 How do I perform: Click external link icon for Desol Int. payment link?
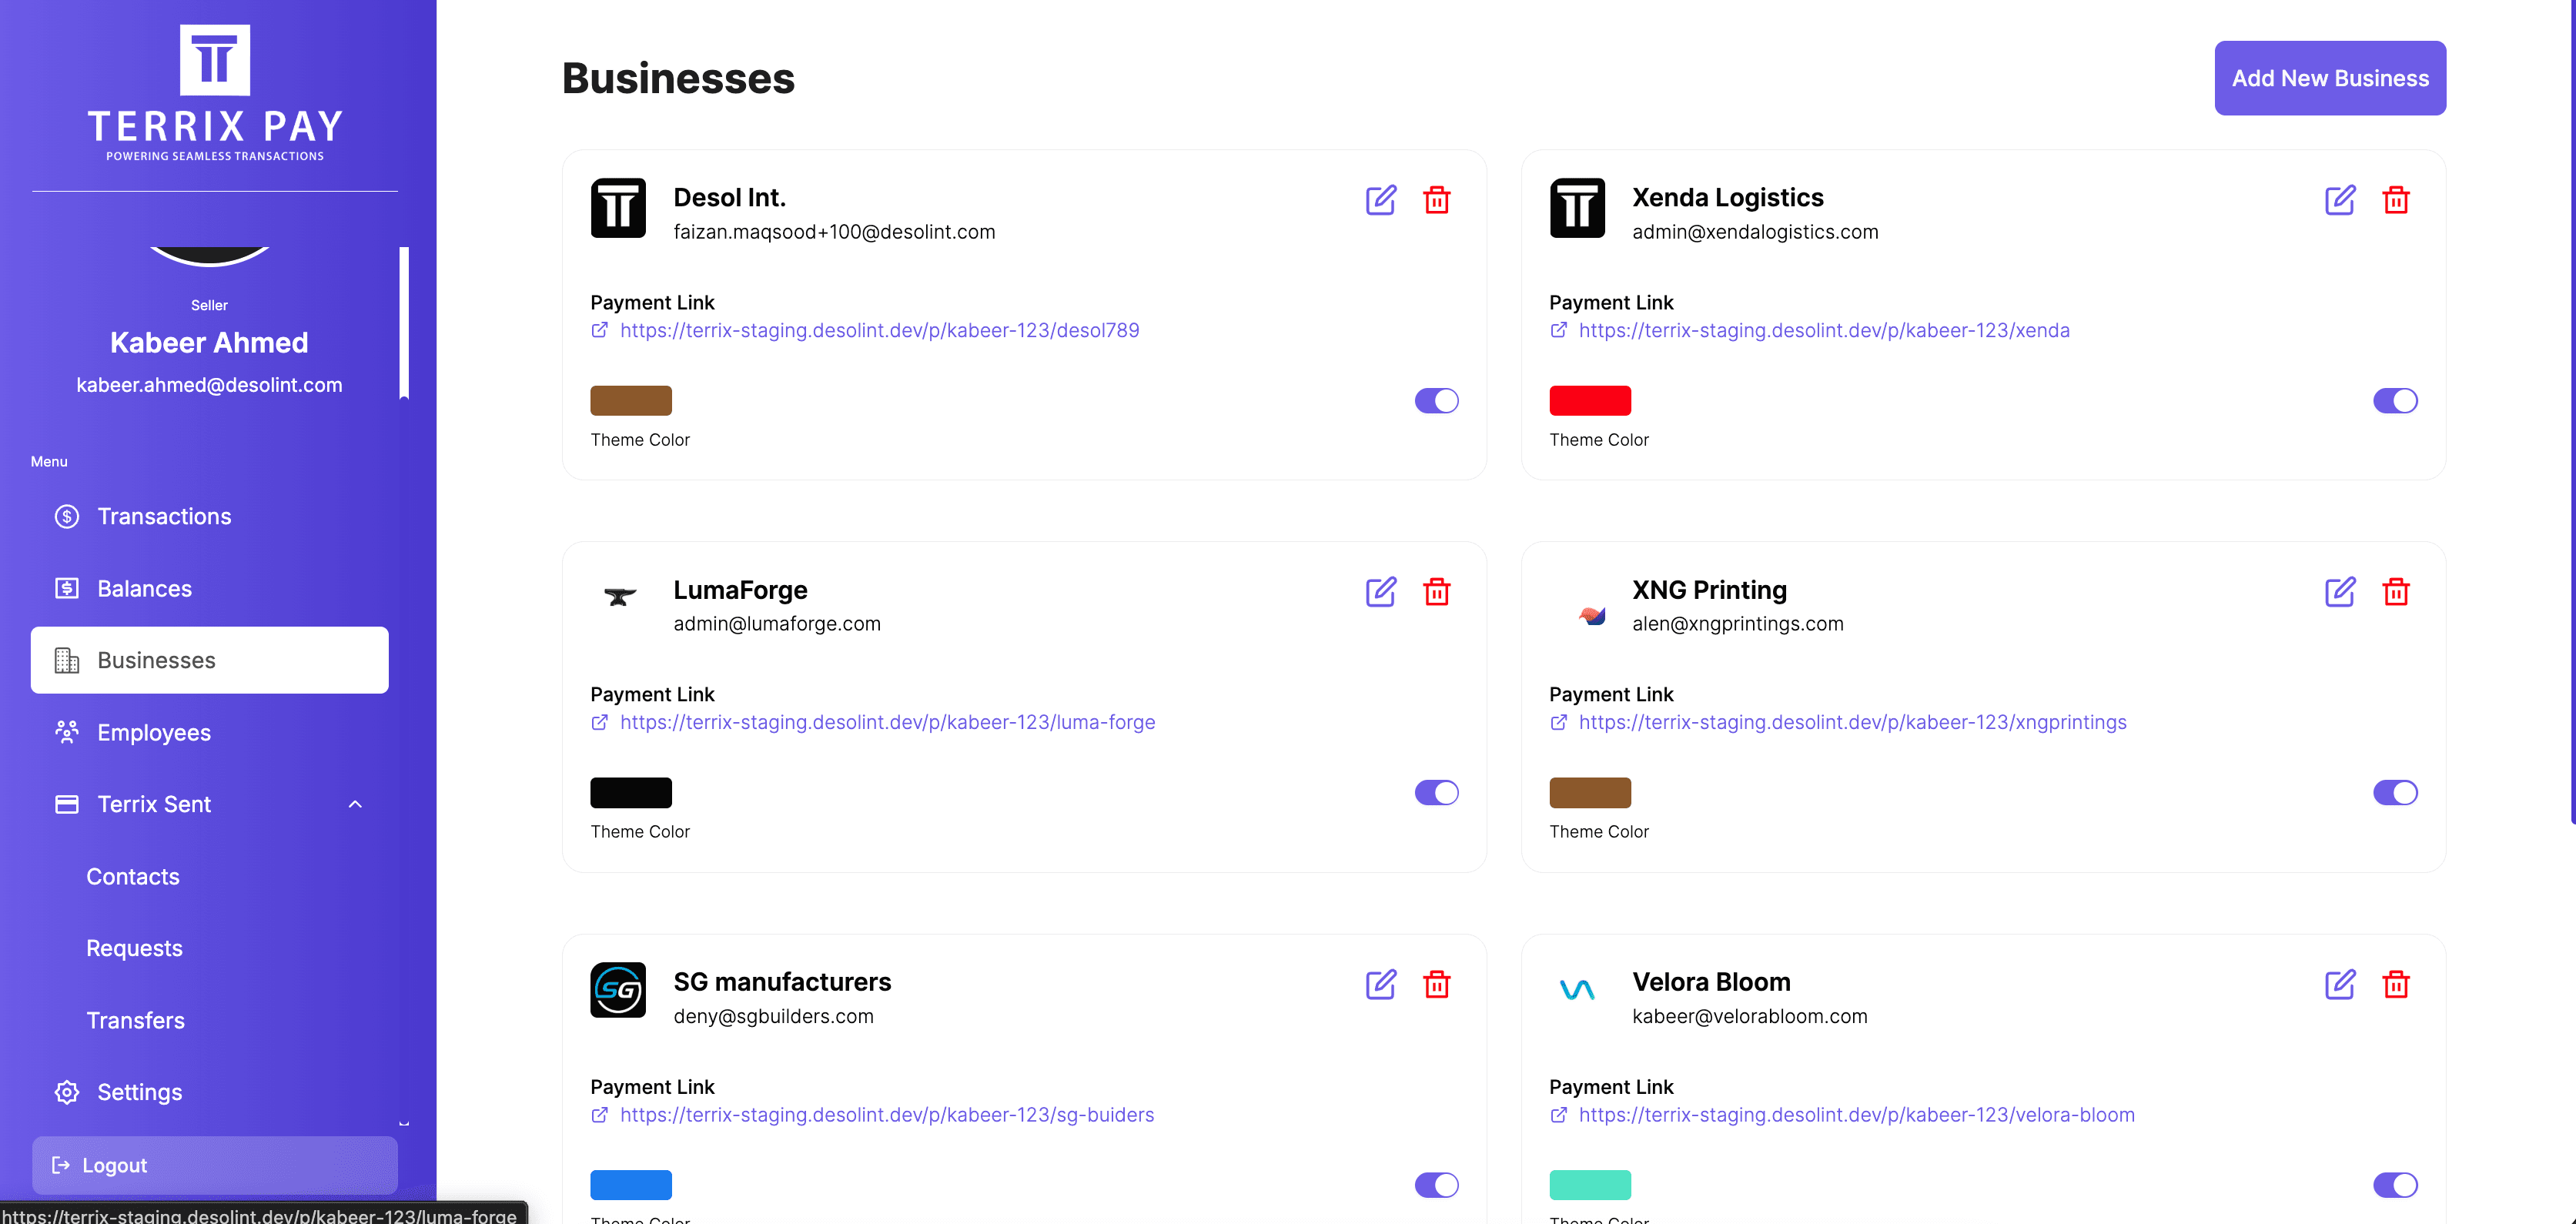click(x=599, y=331)
